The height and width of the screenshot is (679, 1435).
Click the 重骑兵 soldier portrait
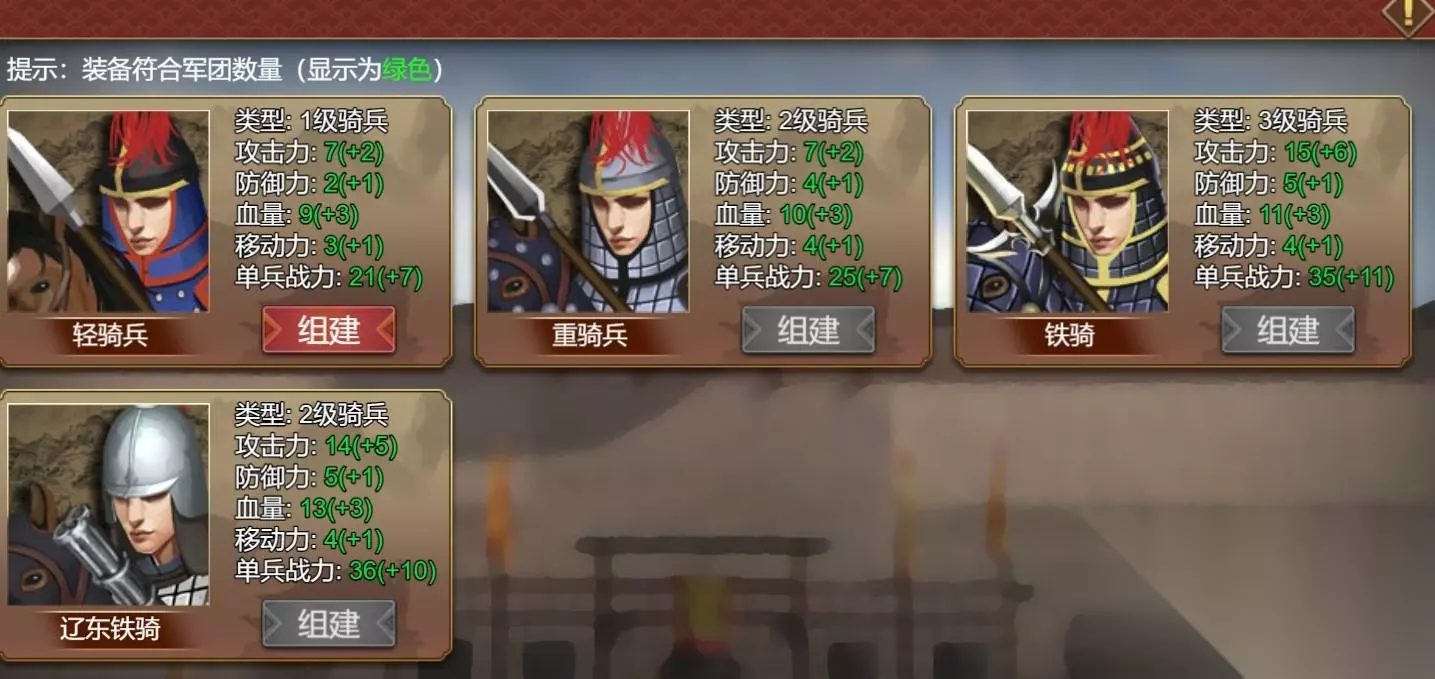tap(588, 211)
